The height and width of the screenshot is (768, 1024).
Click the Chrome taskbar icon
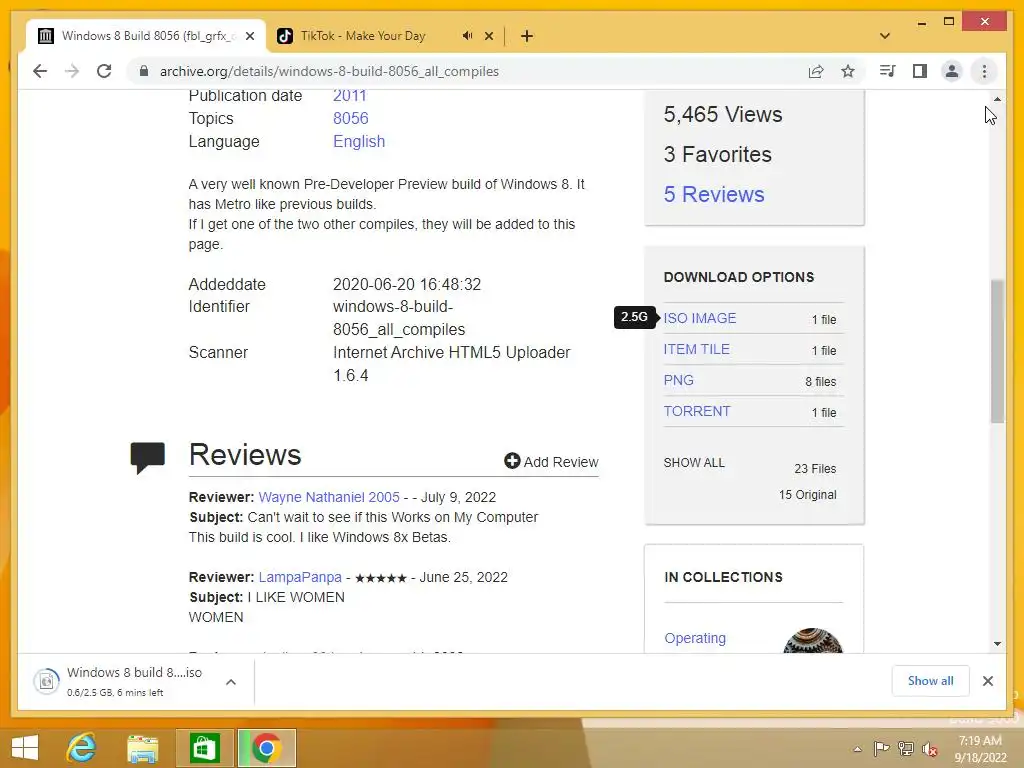(x=266, y=748)
